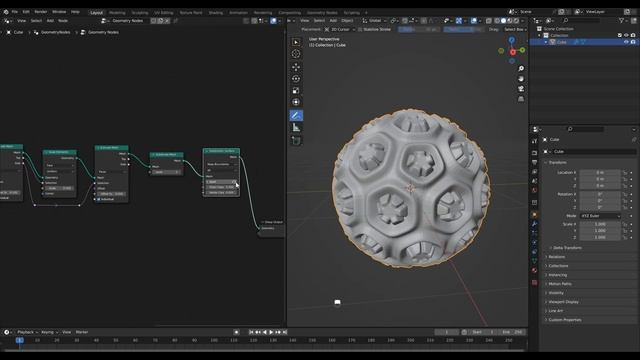Viewport: 640px width, 360px height.
Task: Click the Location X value field
Action: click(600, 173)
